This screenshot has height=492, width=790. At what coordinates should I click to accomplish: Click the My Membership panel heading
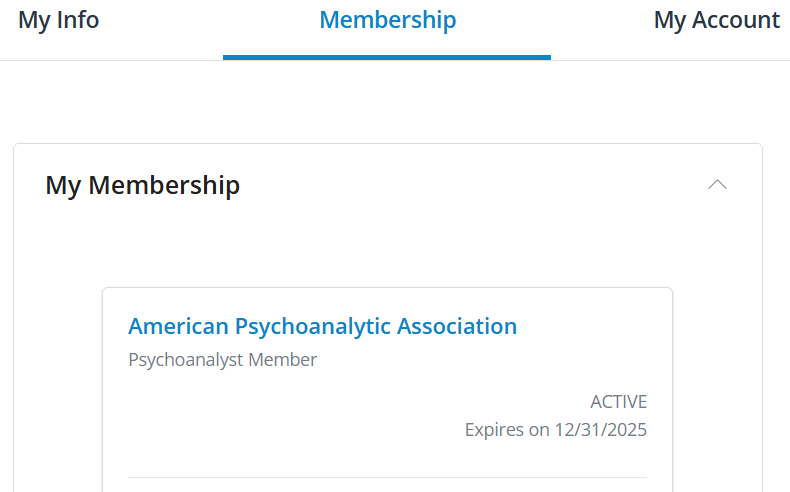pyautogui.click(x=143, y=185)
